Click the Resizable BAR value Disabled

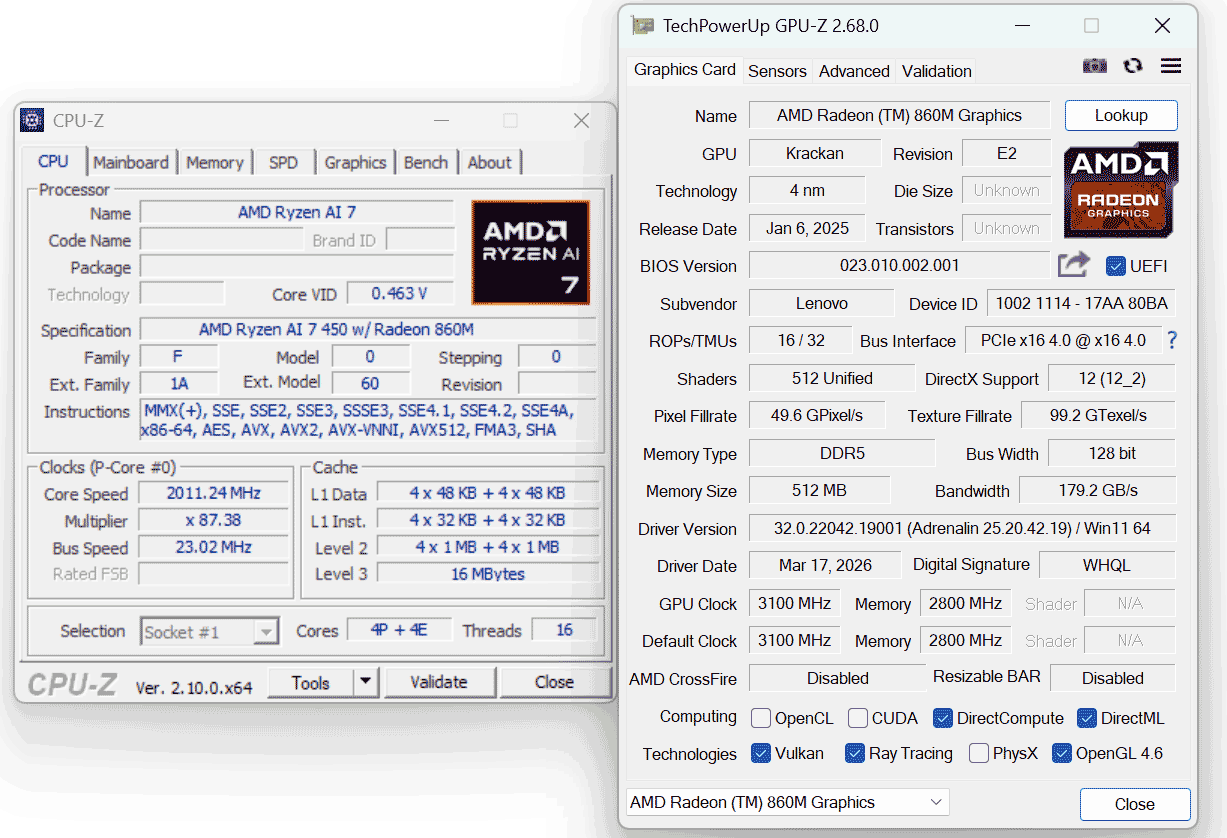click(x=1113, y=678)
